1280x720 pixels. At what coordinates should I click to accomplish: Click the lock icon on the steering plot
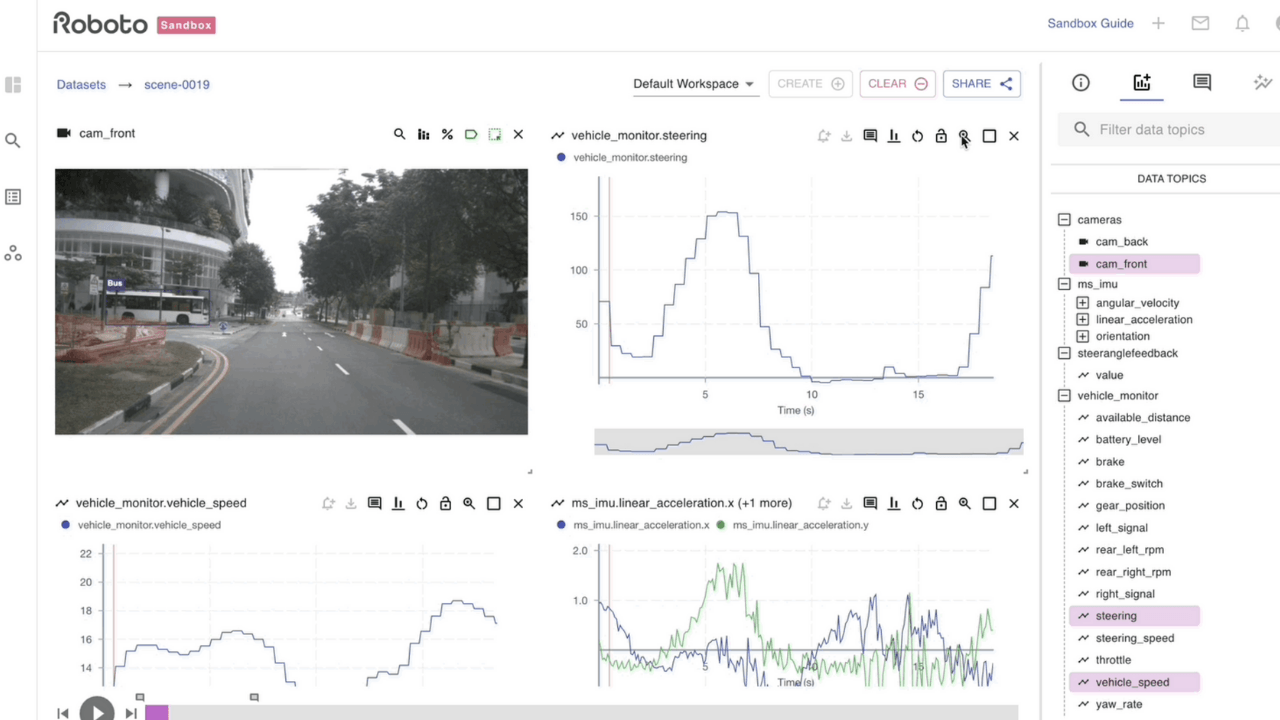pos(941,136)
